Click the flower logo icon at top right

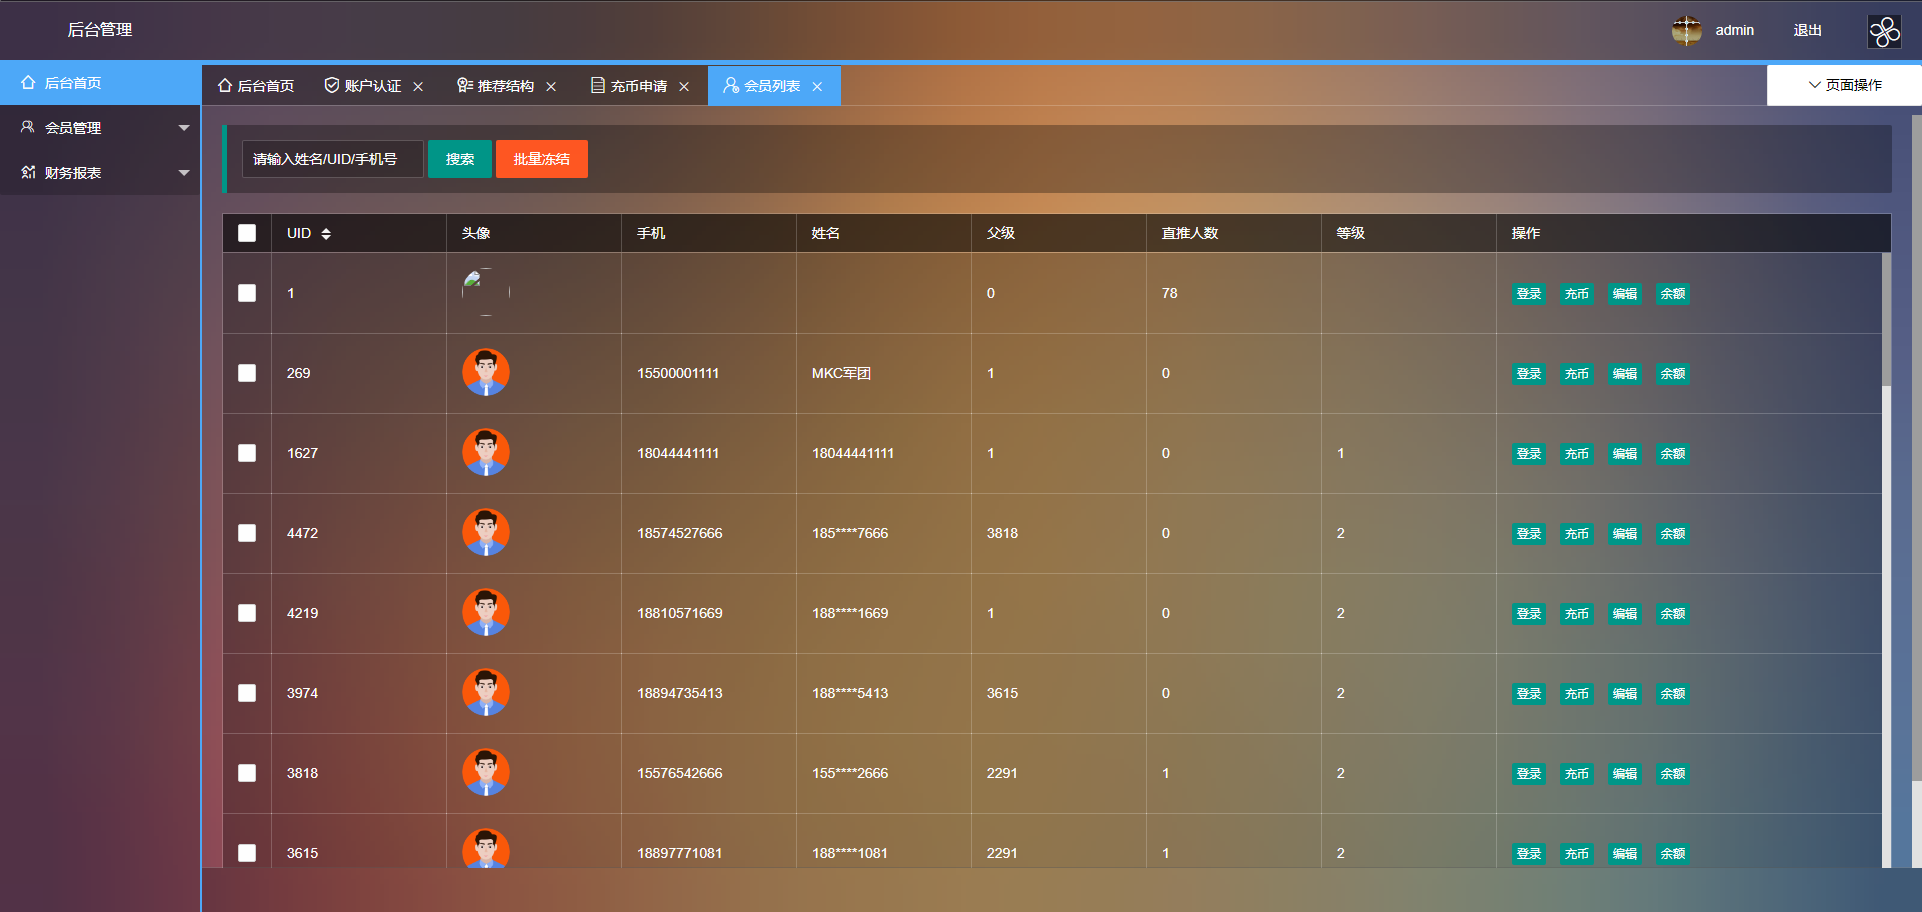1885,31
